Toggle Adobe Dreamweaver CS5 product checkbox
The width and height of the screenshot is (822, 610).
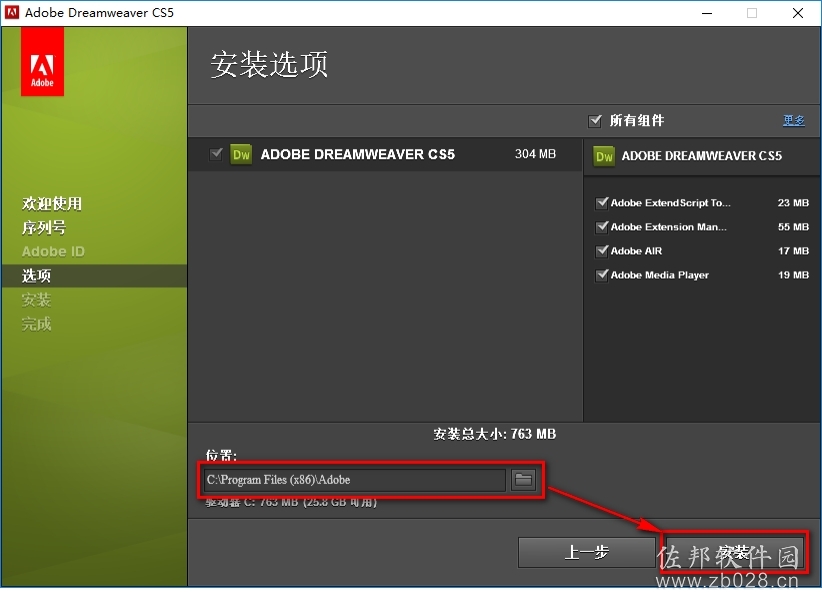(216, 154)
